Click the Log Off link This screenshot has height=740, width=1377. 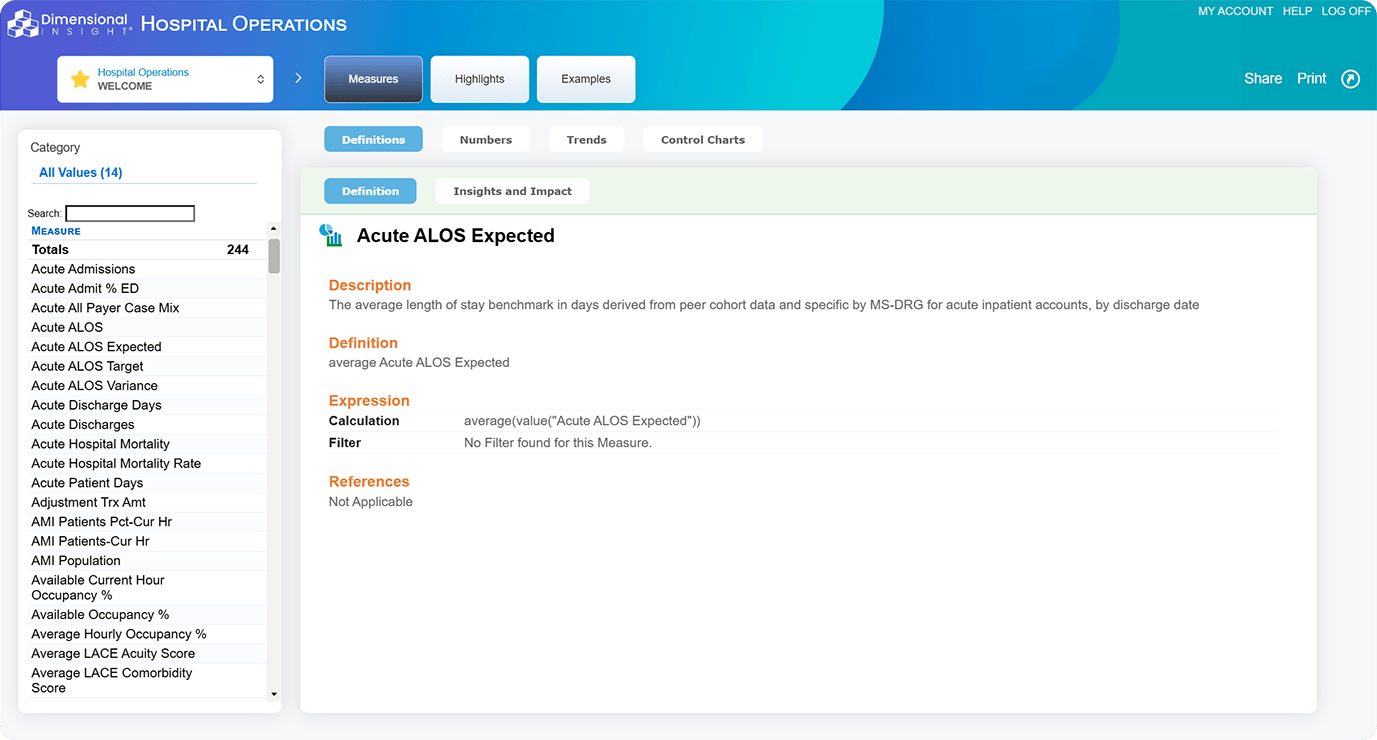pyautogui.click(x=1345, y=11)
